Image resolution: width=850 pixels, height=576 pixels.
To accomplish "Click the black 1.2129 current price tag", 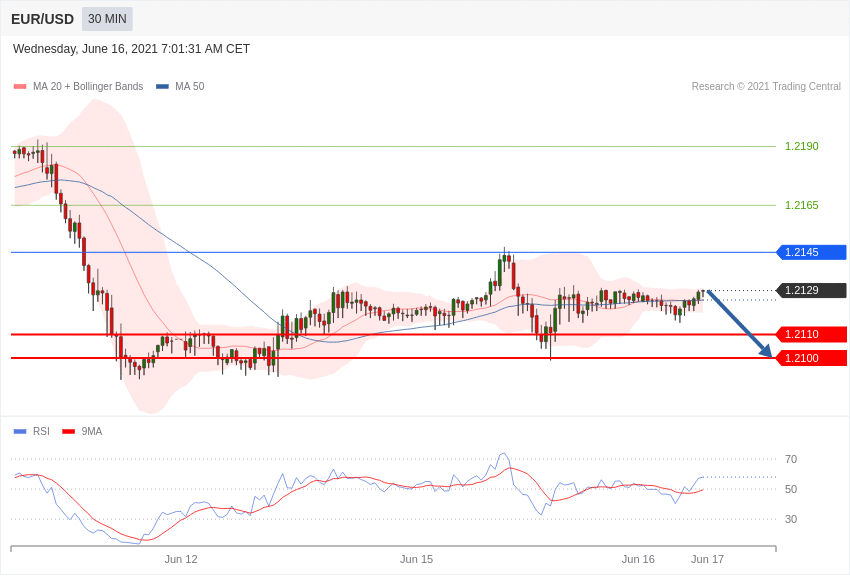I will coord(812,290).
